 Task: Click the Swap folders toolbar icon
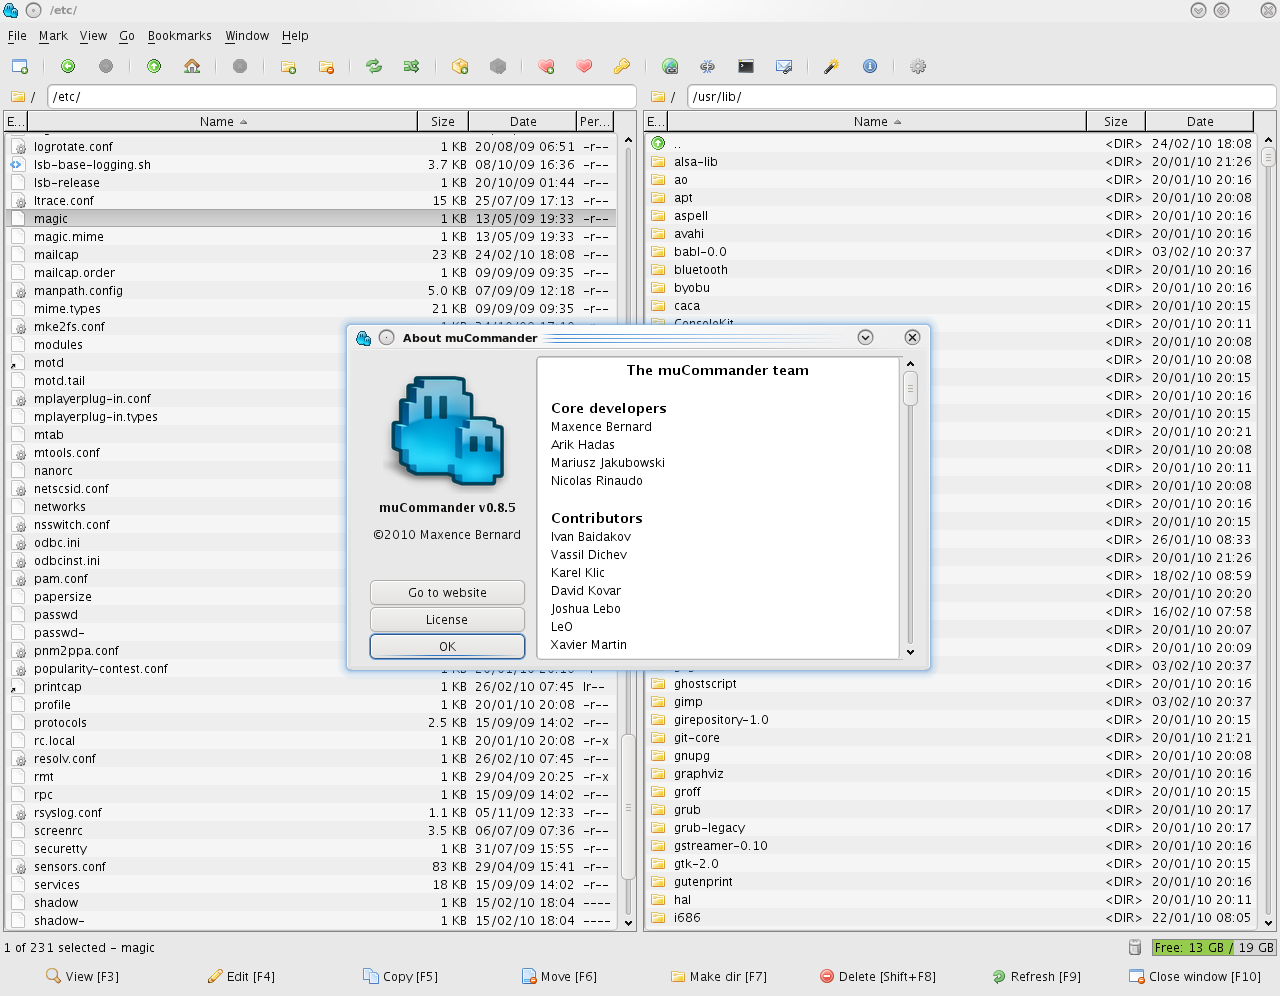pos(373,66)
